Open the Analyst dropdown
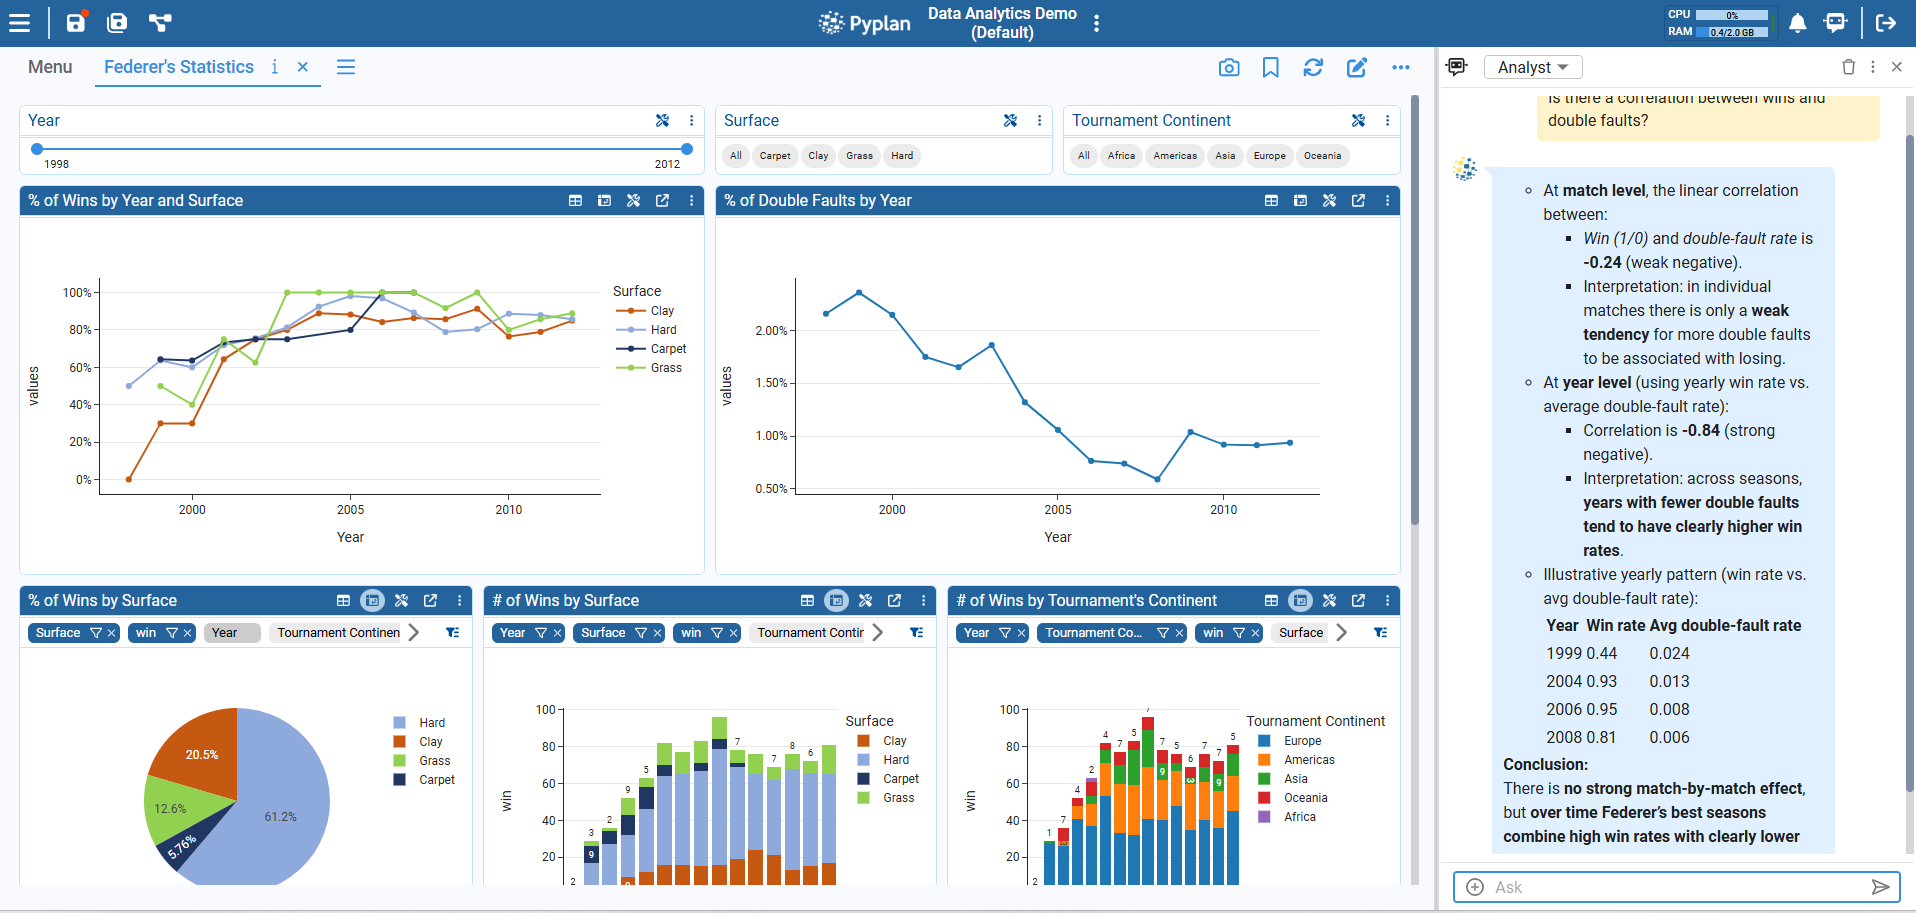 1532,67
